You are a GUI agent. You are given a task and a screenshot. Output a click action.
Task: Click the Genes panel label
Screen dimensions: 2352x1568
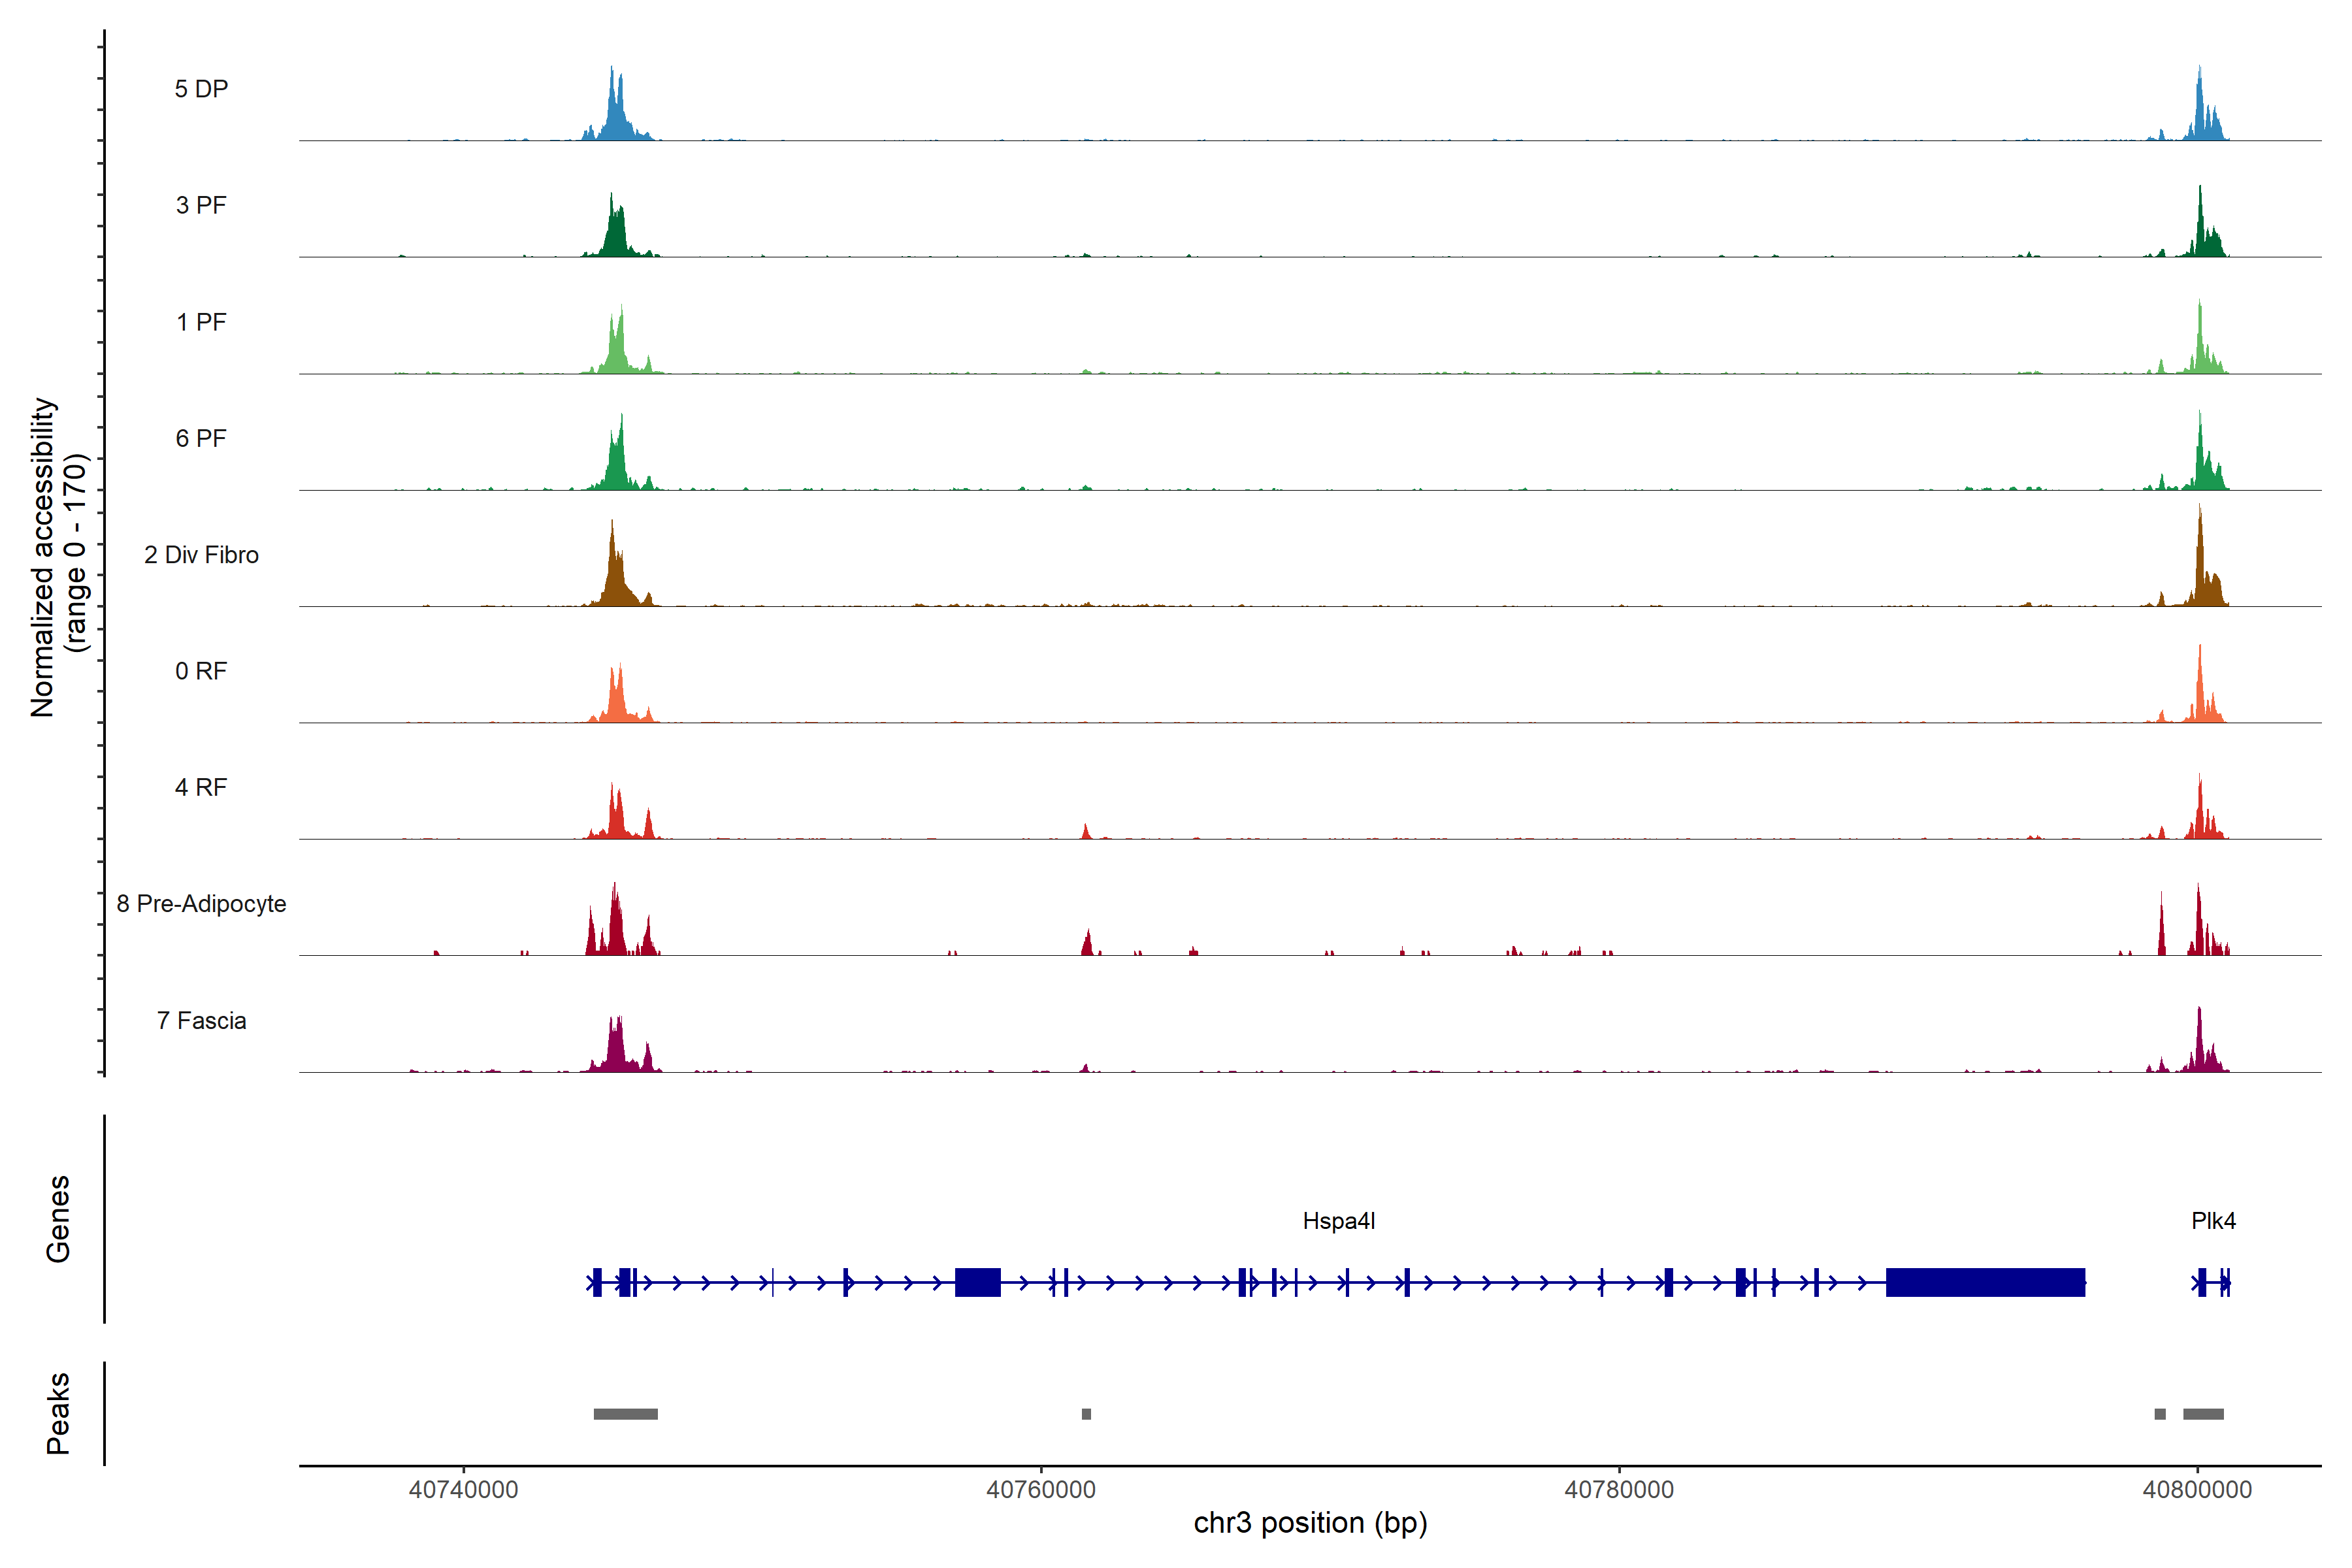point(58,1219)
